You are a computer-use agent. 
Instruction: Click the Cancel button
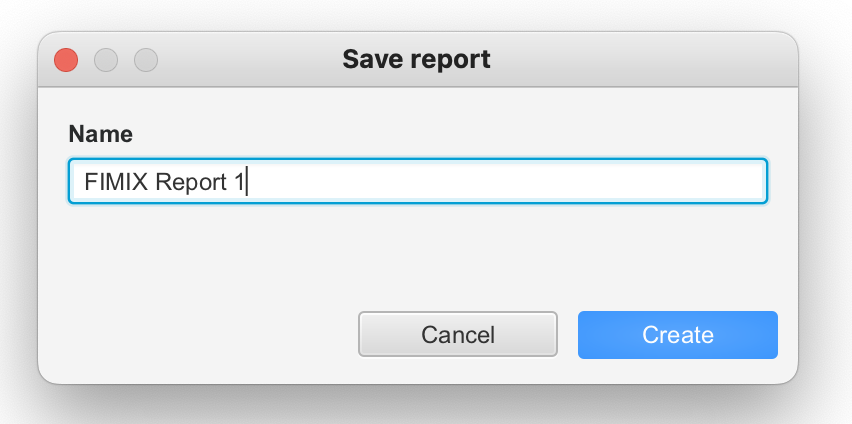tap(457, 334)
